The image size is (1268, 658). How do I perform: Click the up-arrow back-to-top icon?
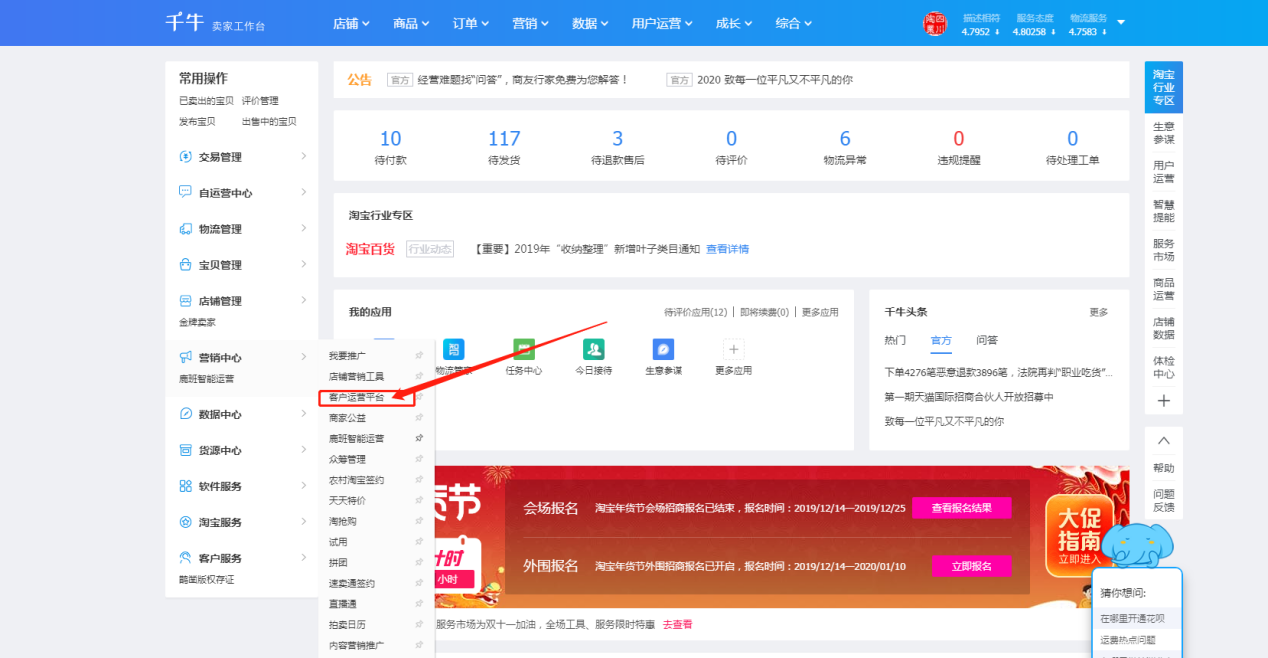click(x=1164, y=441)
